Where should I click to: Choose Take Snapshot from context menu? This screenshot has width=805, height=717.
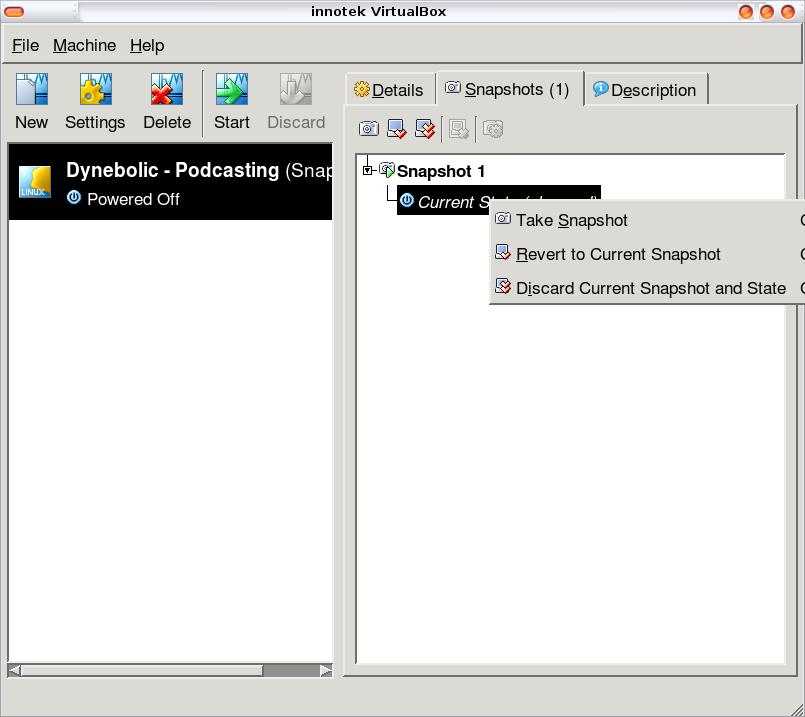tap(572, 220)
